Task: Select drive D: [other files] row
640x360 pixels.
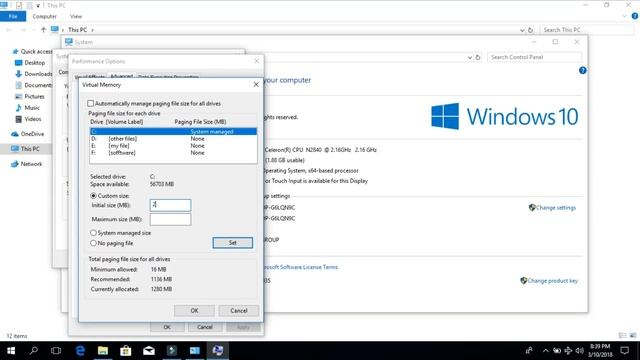Action: pos(173,139)
